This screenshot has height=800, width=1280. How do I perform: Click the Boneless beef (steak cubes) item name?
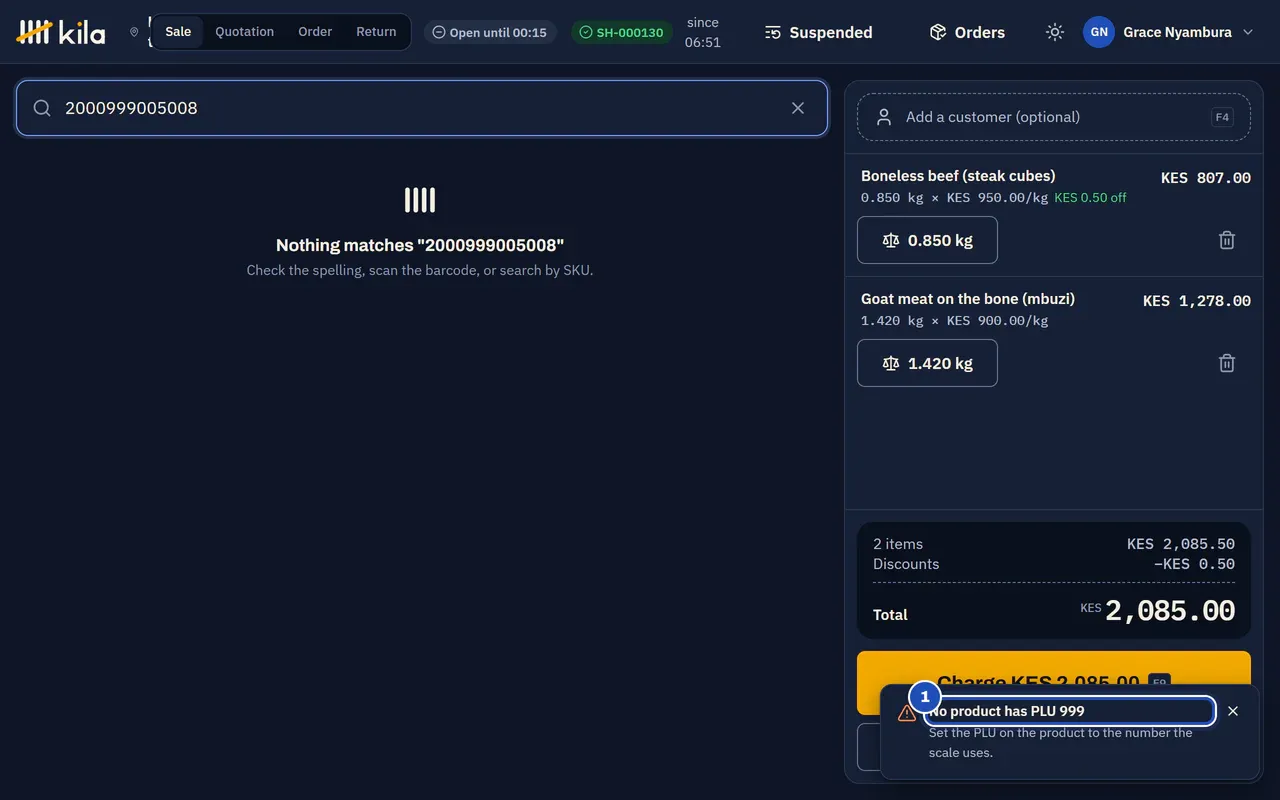point(958,176)
